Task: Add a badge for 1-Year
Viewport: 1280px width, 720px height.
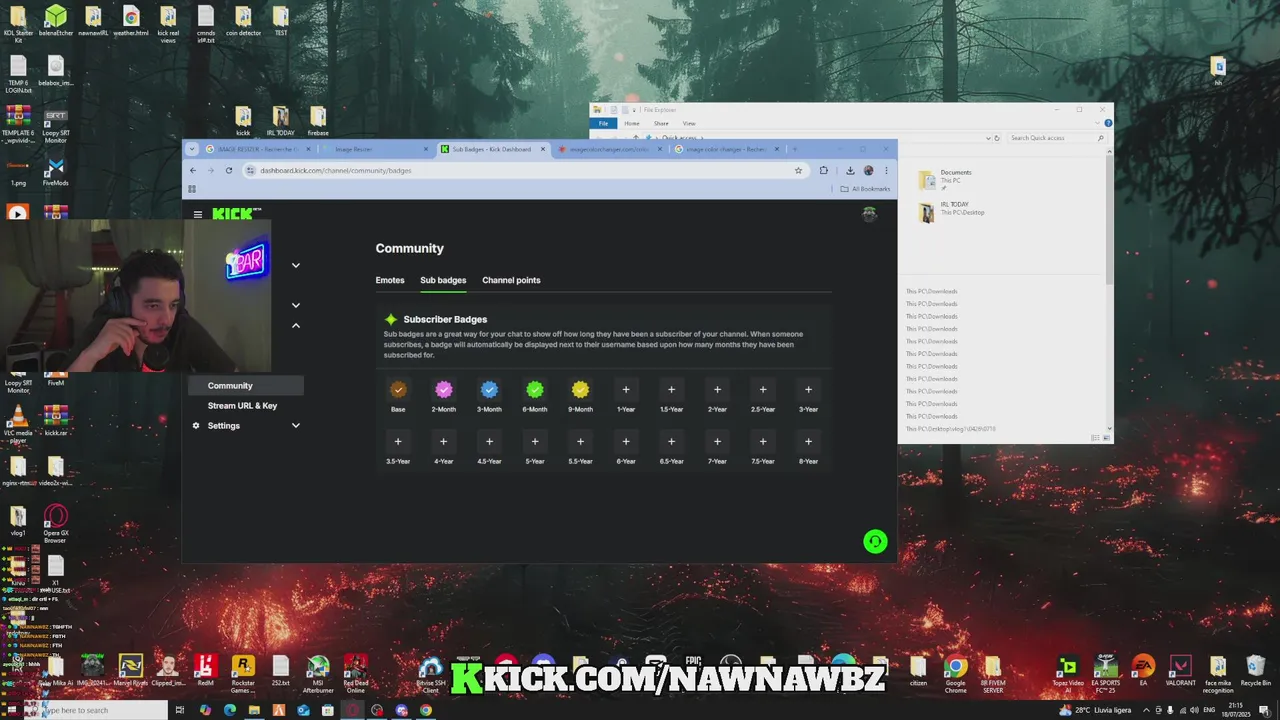Action: (x=626, y=390)
